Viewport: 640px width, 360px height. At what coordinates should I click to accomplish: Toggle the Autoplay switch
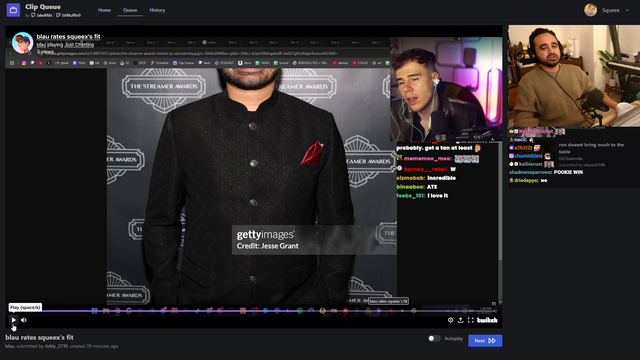click(434, 338)
